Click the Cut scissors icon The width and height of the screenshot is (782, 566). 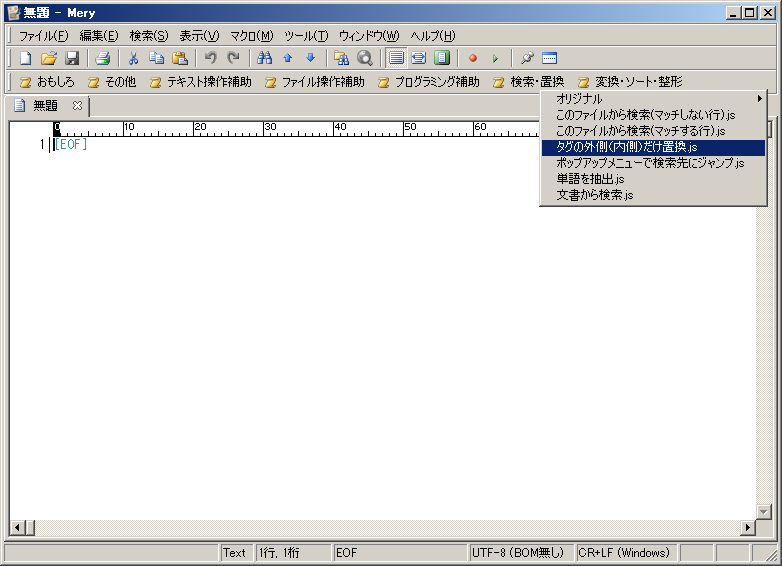[133, 59]
